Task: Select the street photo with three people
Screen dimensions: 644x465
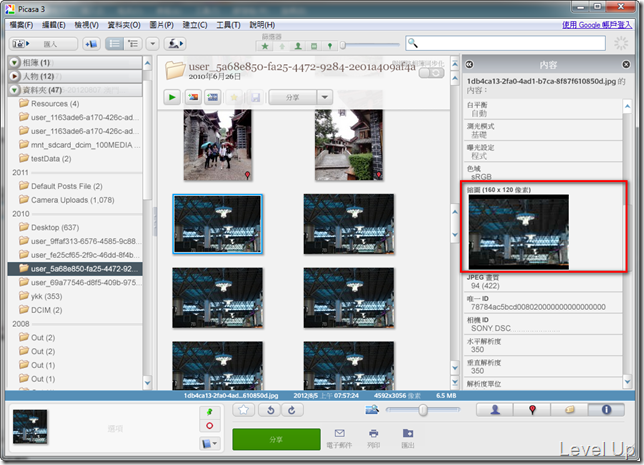Action: tap(218, 145)
